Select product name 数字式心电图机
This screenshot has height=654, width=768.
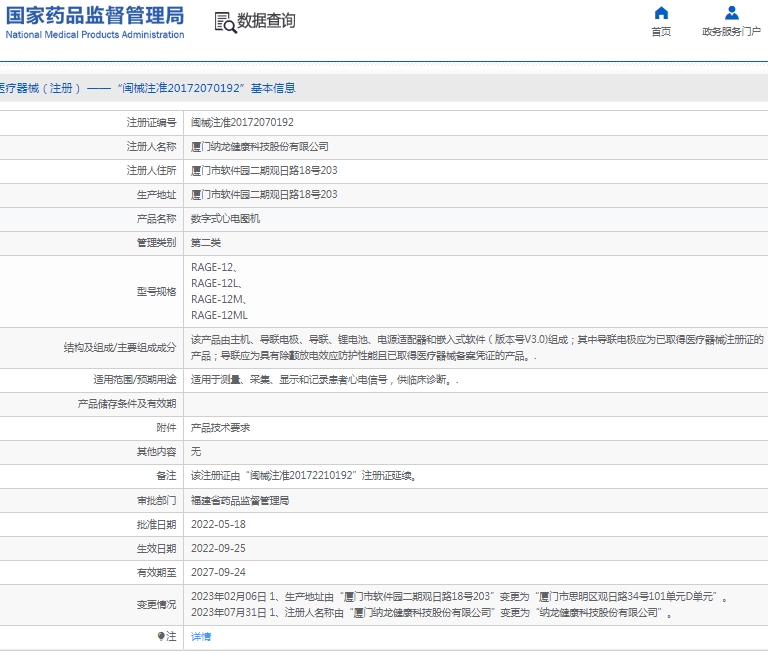pos(225,218)
